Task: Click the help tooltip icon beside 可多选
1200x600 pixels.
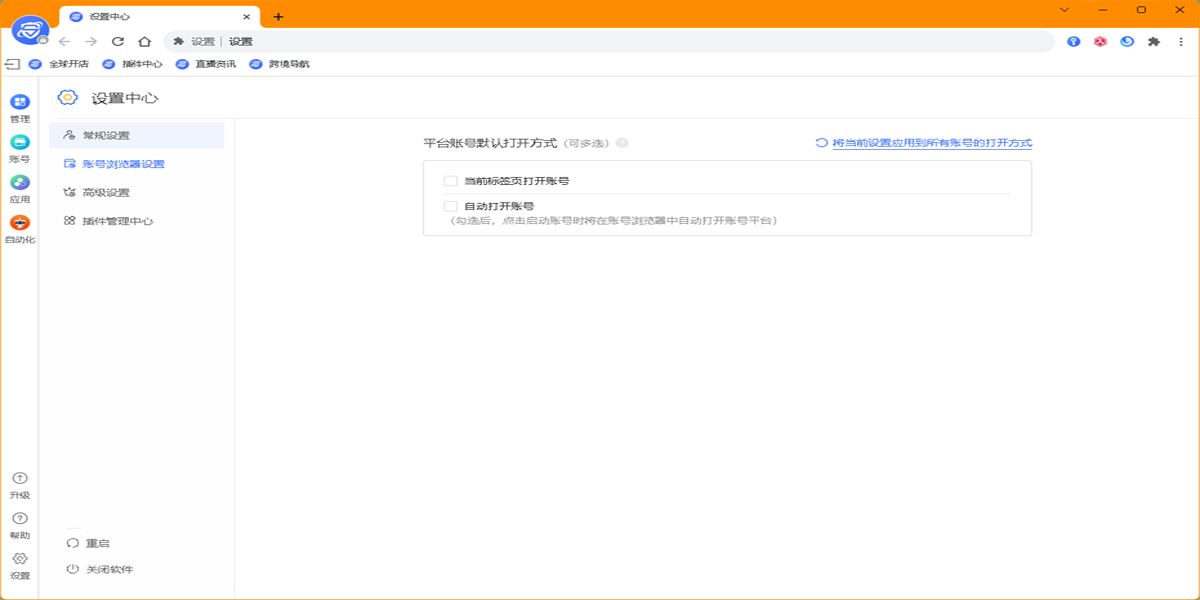Action: 622,143
